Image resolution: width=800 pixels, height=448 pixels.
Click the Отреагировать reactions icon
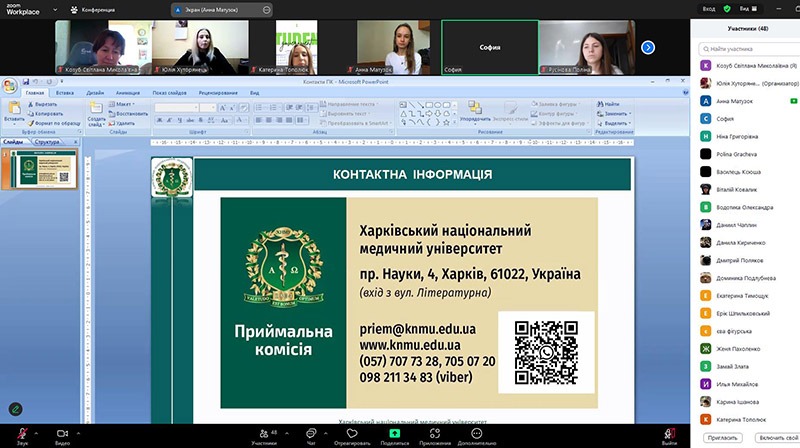pyautogui.click(x=352, y=431)
